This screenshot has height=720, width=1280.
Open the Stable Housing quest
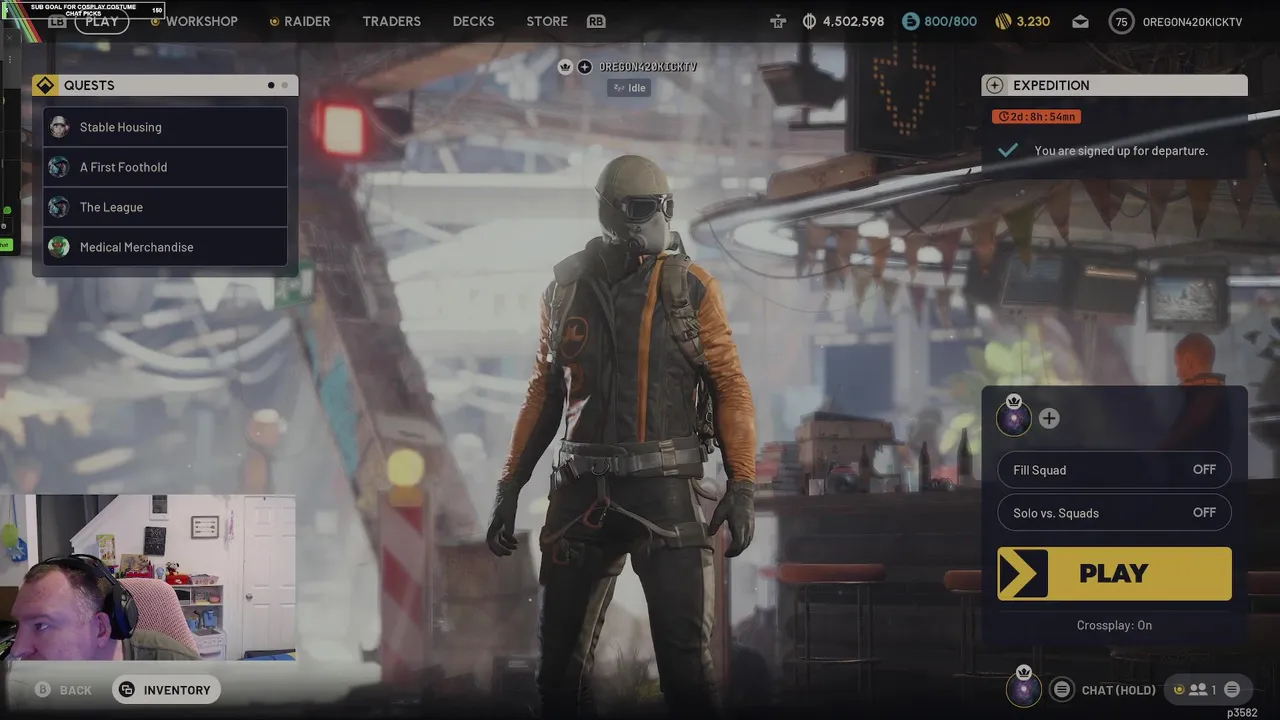tap(165, 127)
